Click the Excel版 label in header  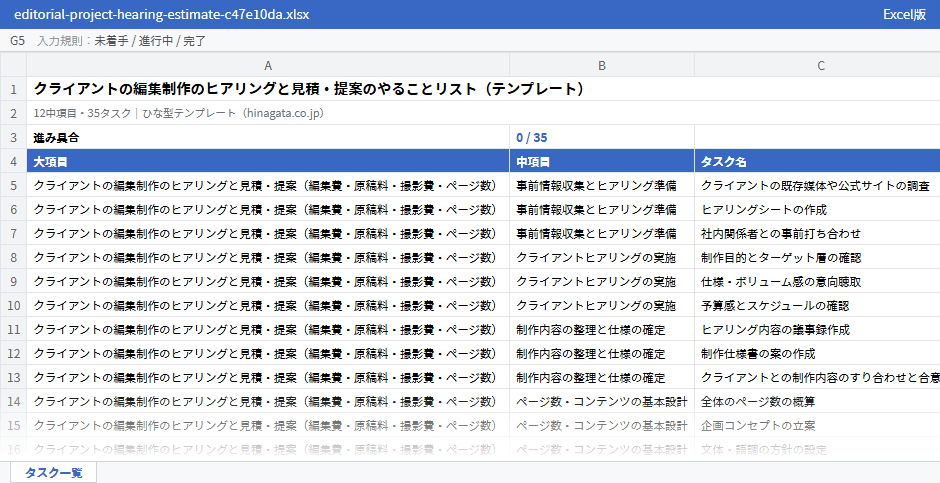(904, 14)
